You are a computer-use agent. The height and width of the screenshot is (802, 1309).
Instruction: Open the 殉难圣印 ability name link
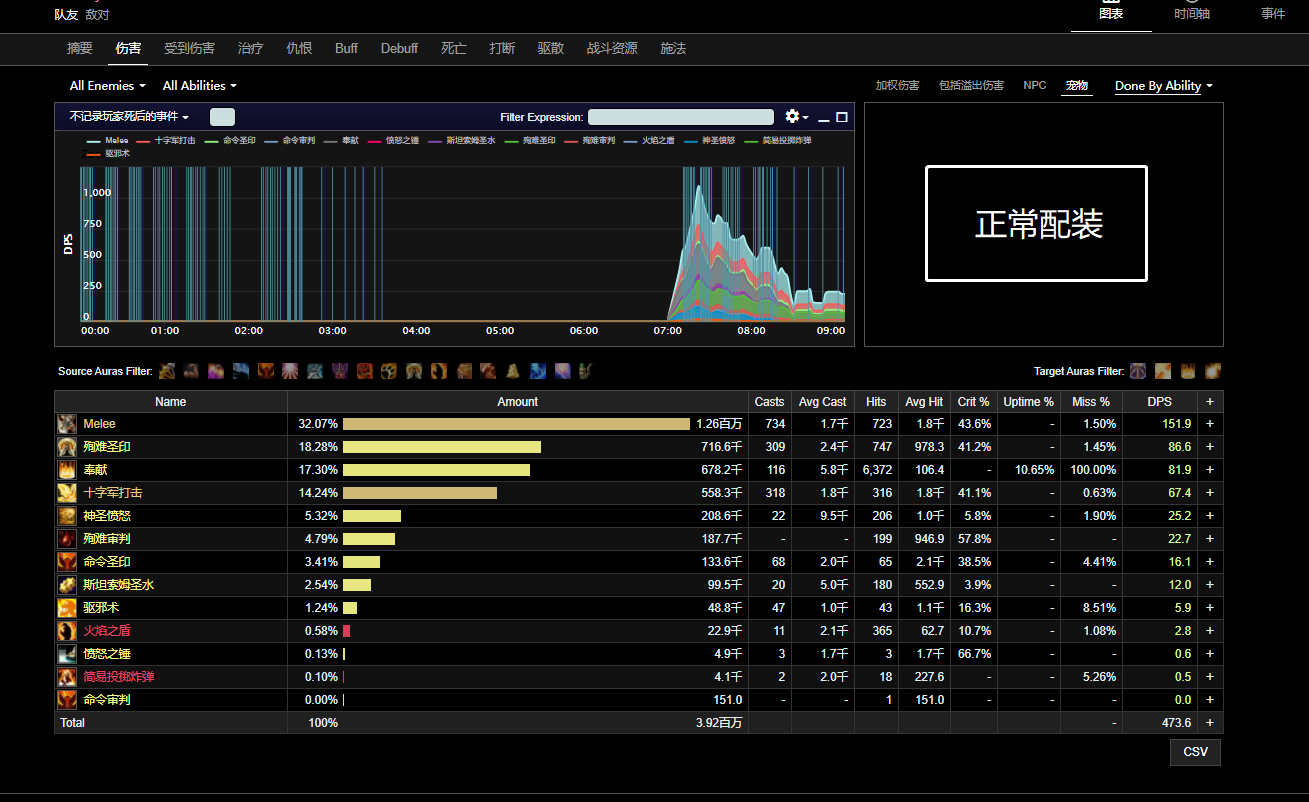pyautogui.click(x=107, y=447)
